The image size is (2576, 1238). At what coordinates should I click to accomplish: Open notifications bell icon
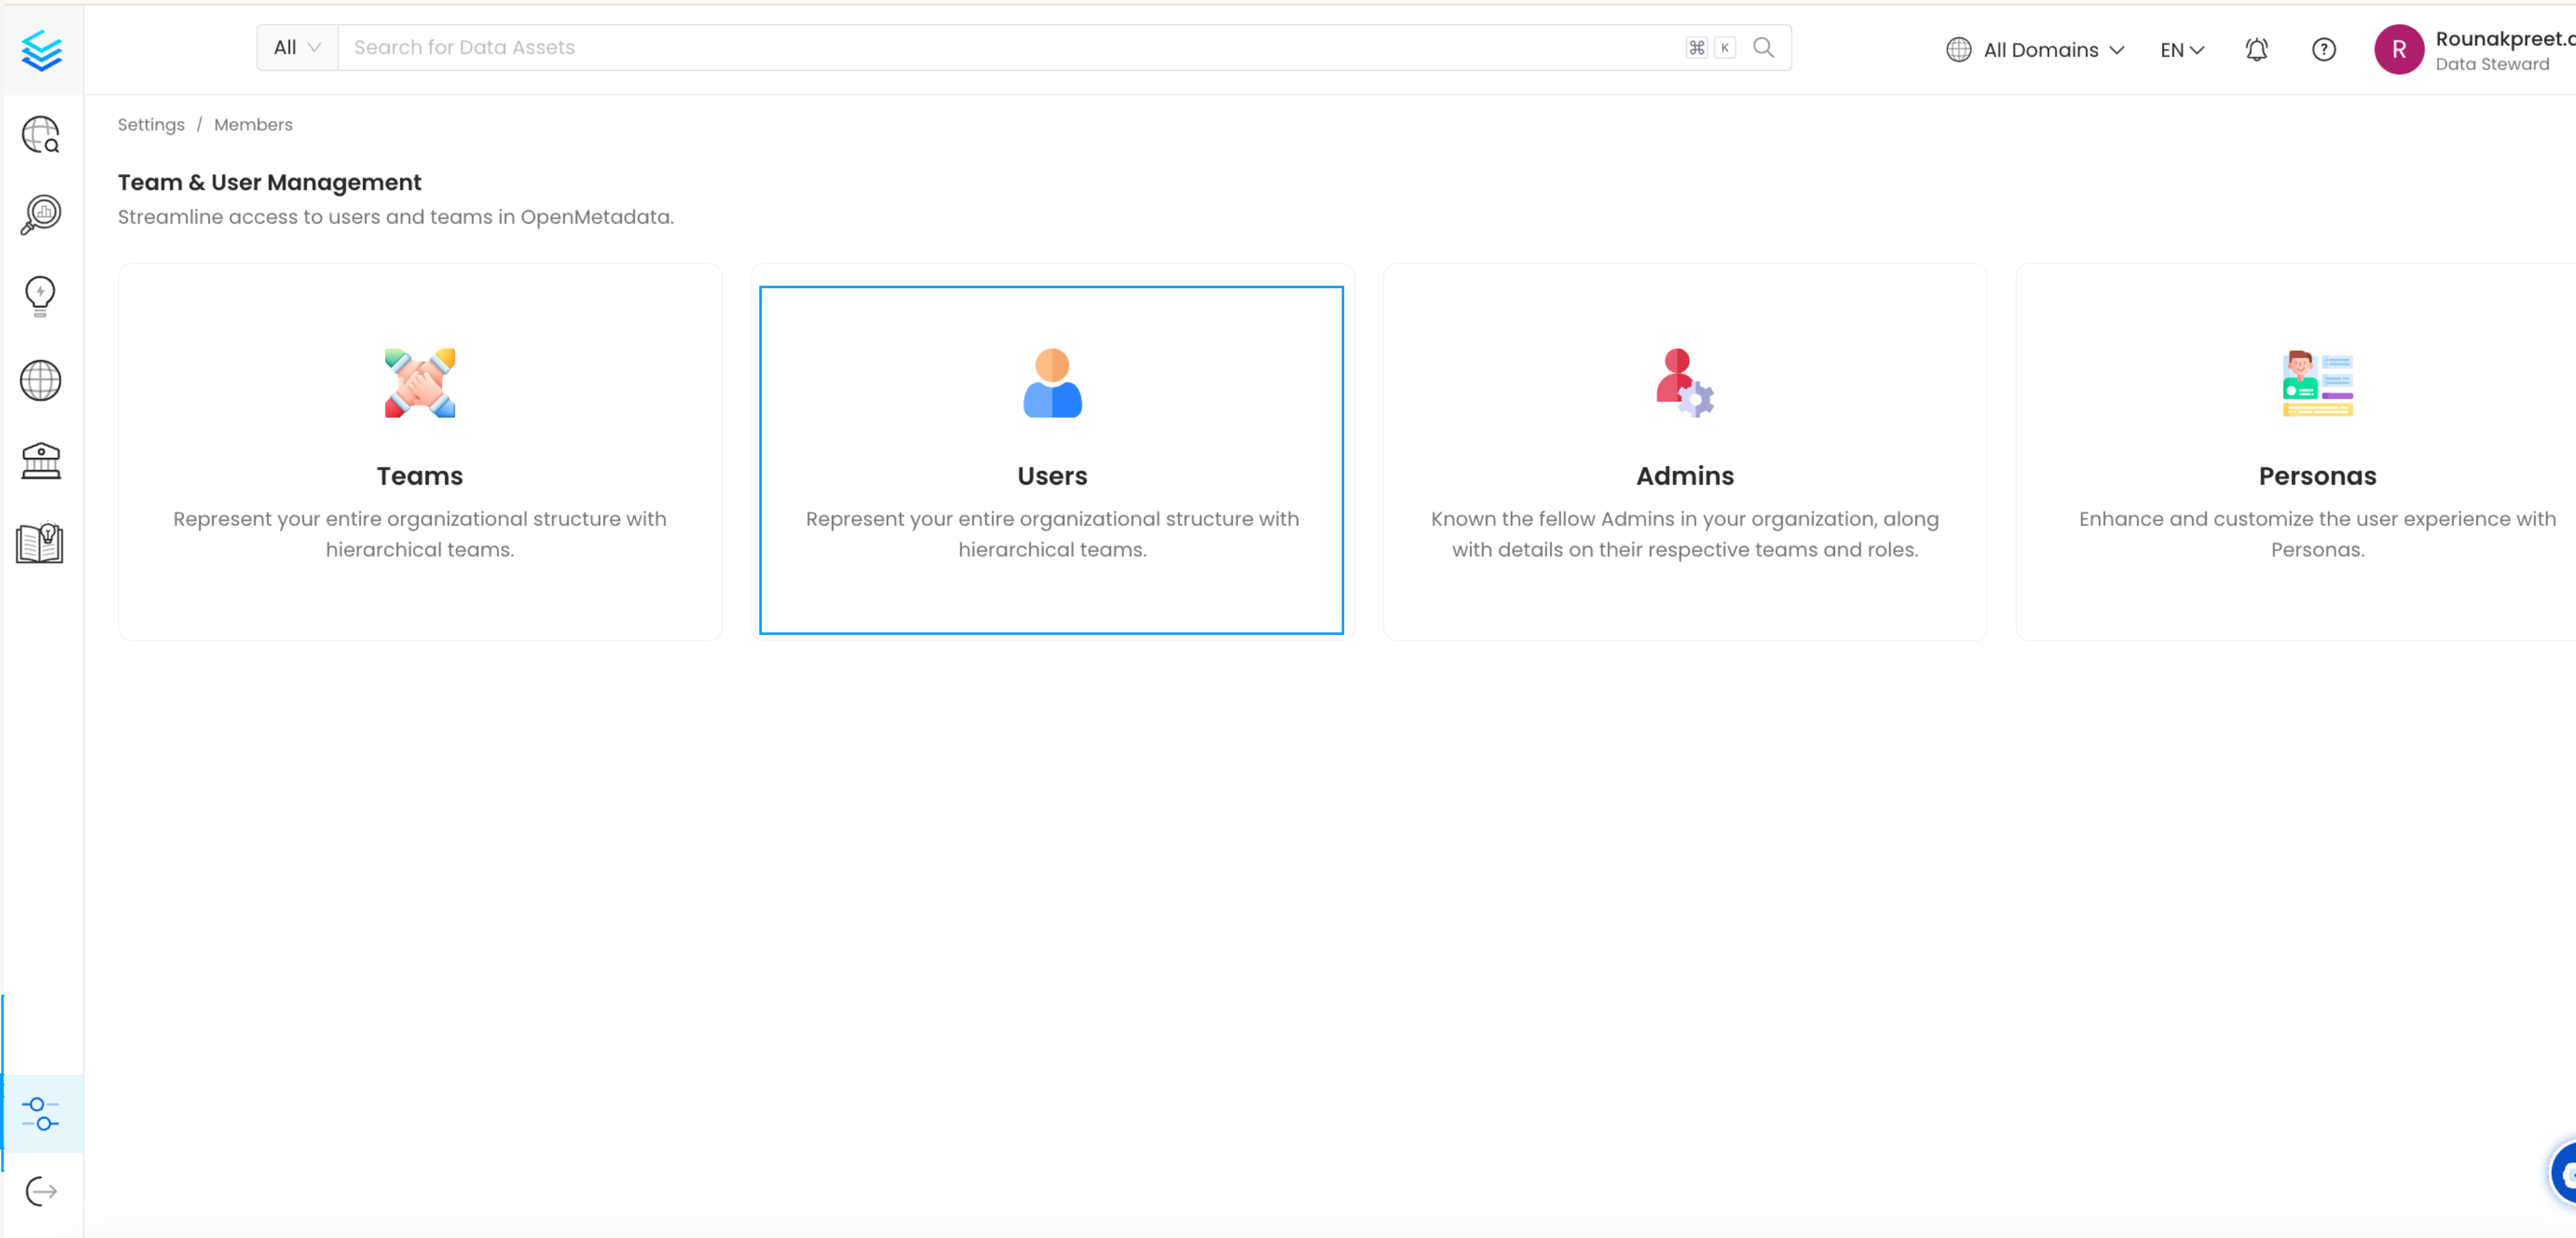[x=2256, y=49]
